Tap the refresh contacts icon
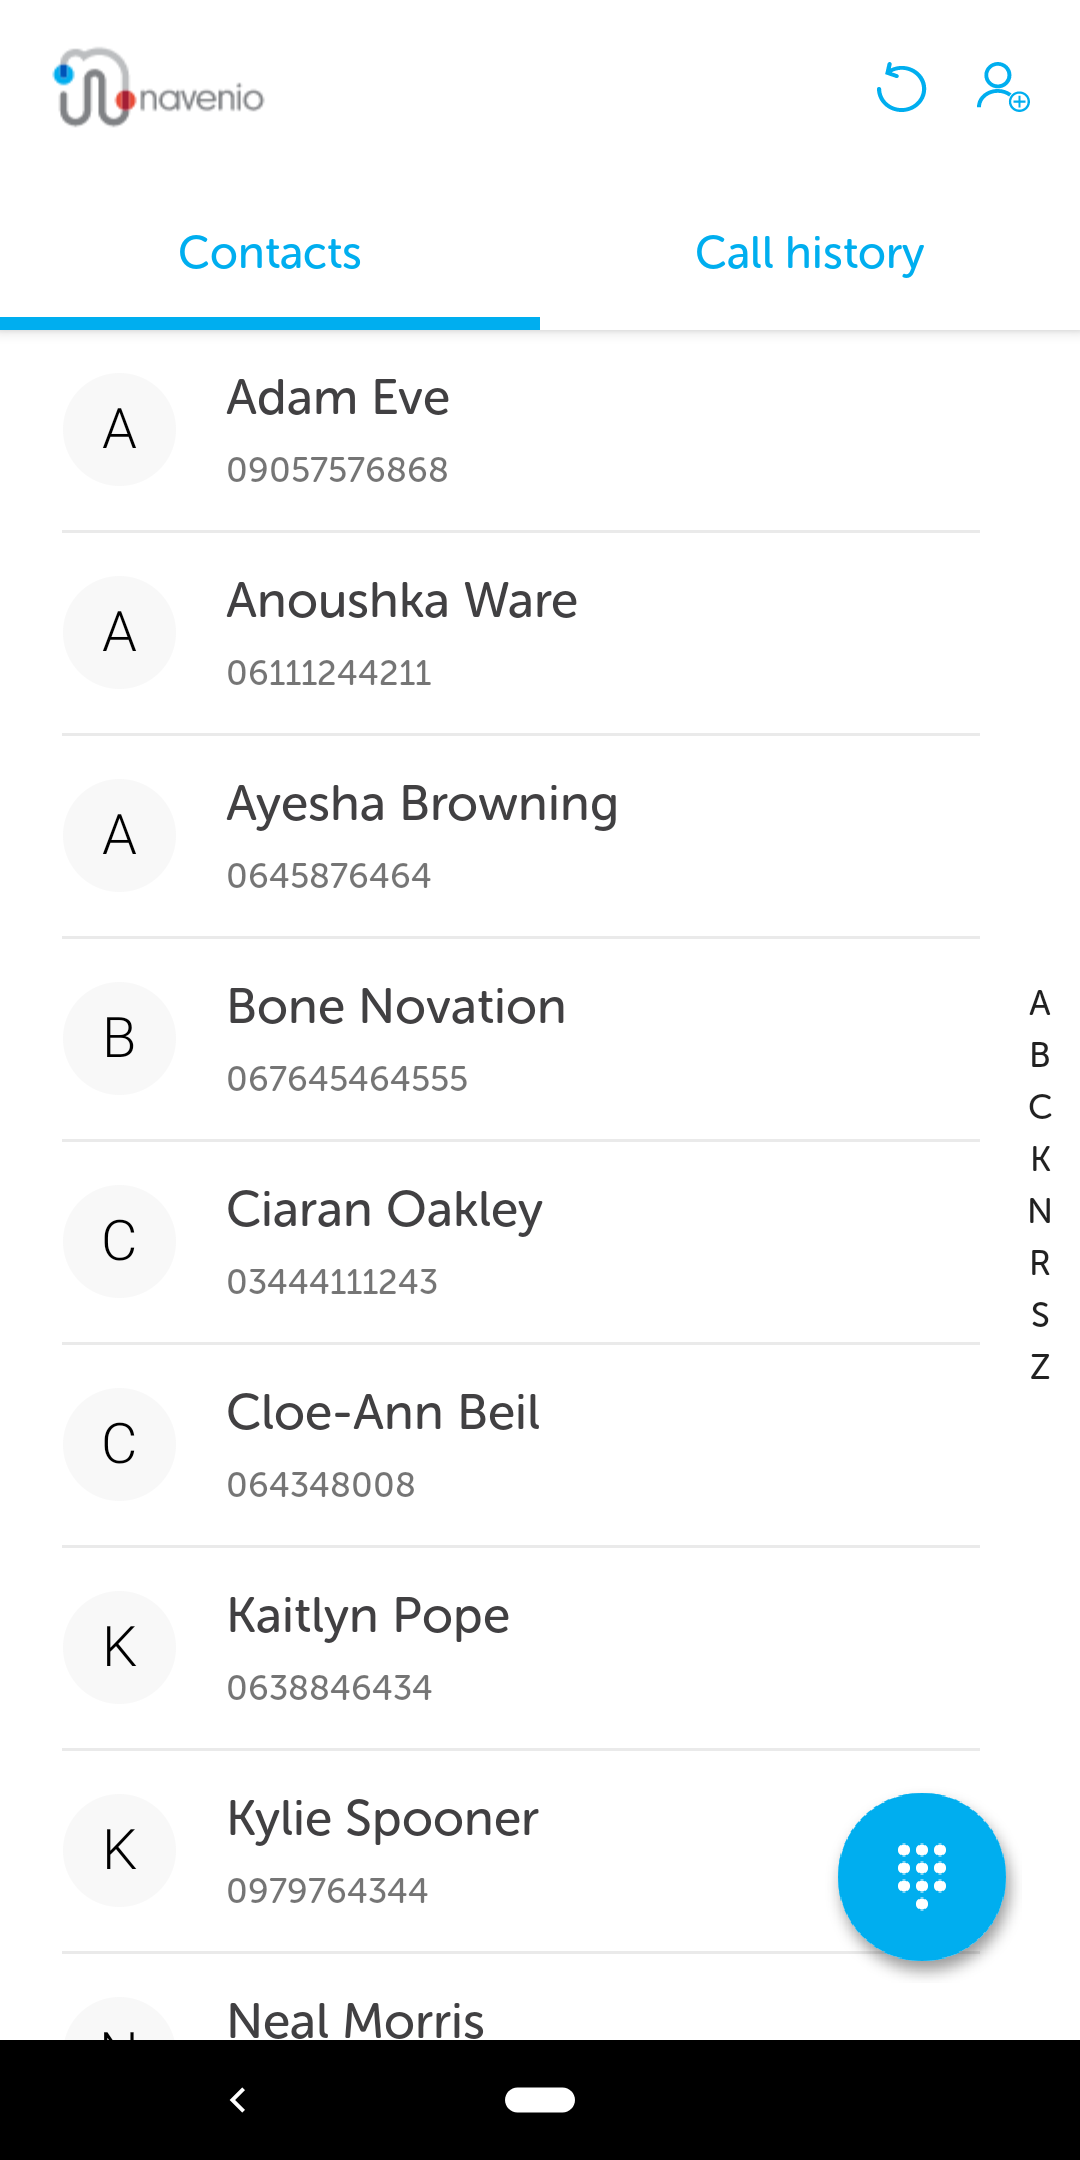1080x2160 pixels. click(x=901, y=88)
